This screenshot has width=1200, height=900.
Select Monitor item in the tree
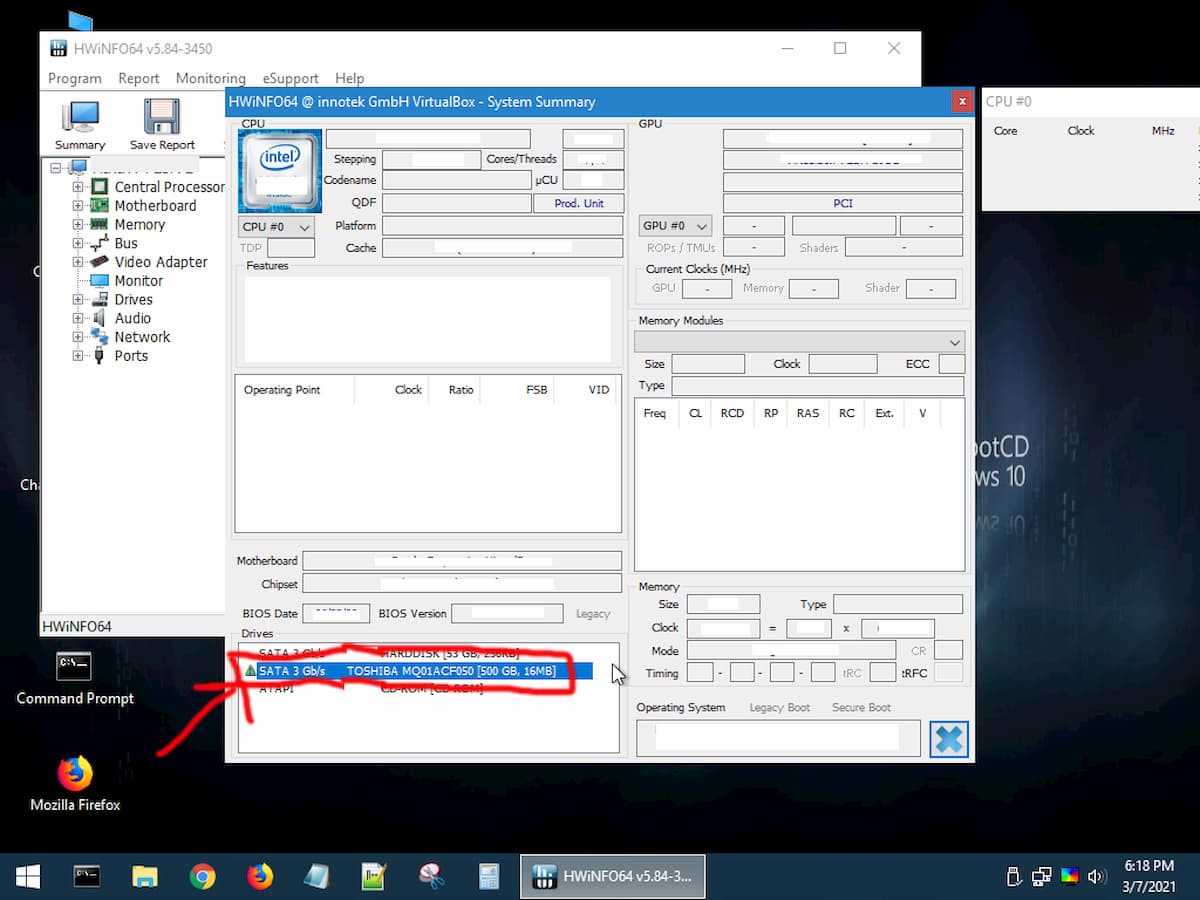[x=139, y=281]
